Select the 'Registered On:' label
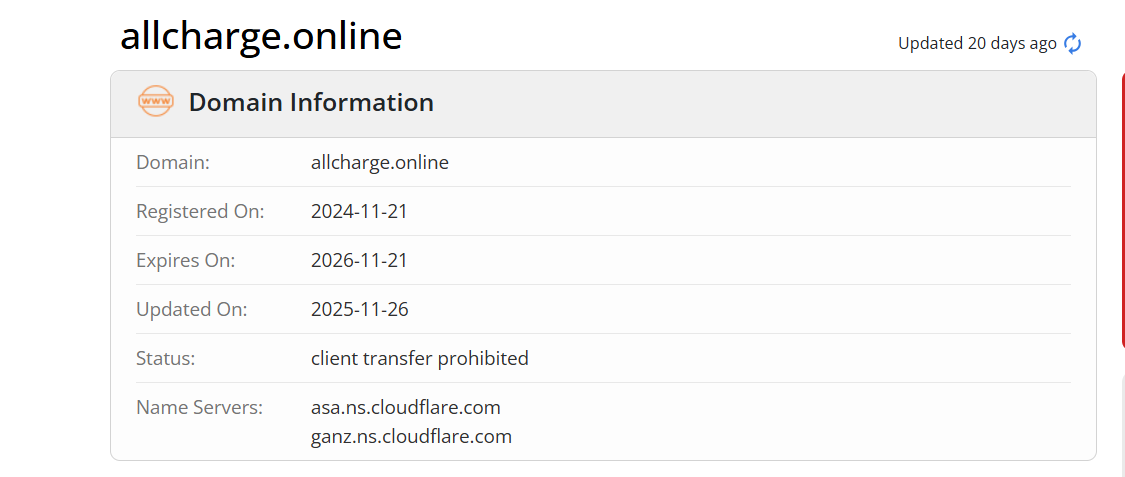 pyautogui.click(x=200, y=212)
